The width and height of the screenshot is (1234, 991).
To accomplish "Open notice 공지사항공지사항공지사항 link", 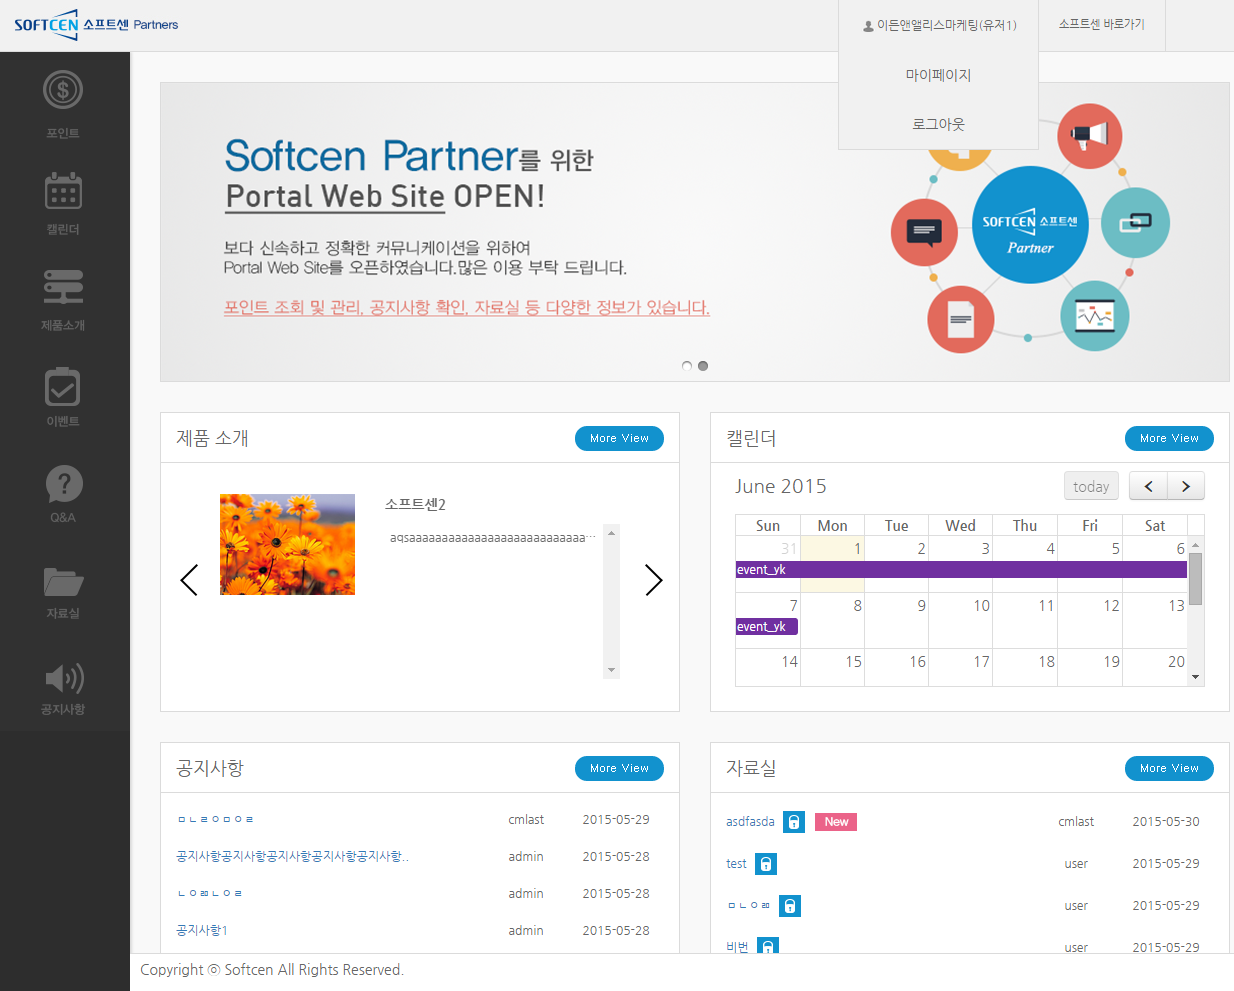I will 292,856.
